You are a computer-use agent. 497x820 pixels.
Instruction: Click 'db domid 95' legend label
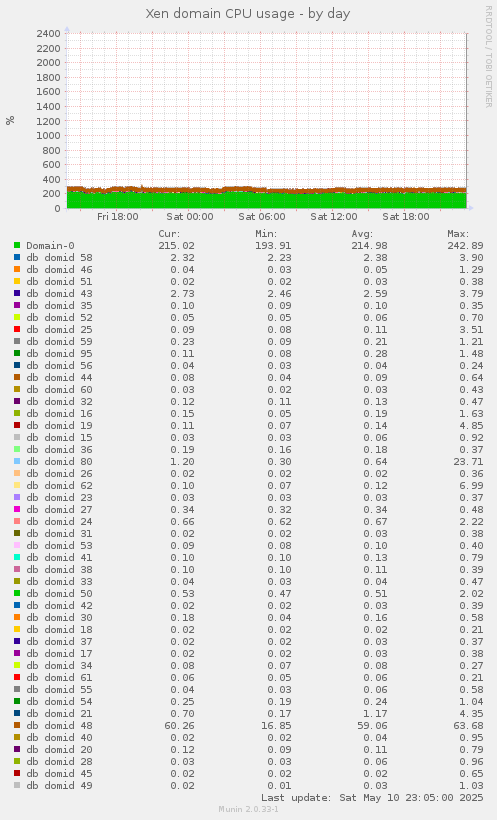pyautogui.click(x=59, y=354)
